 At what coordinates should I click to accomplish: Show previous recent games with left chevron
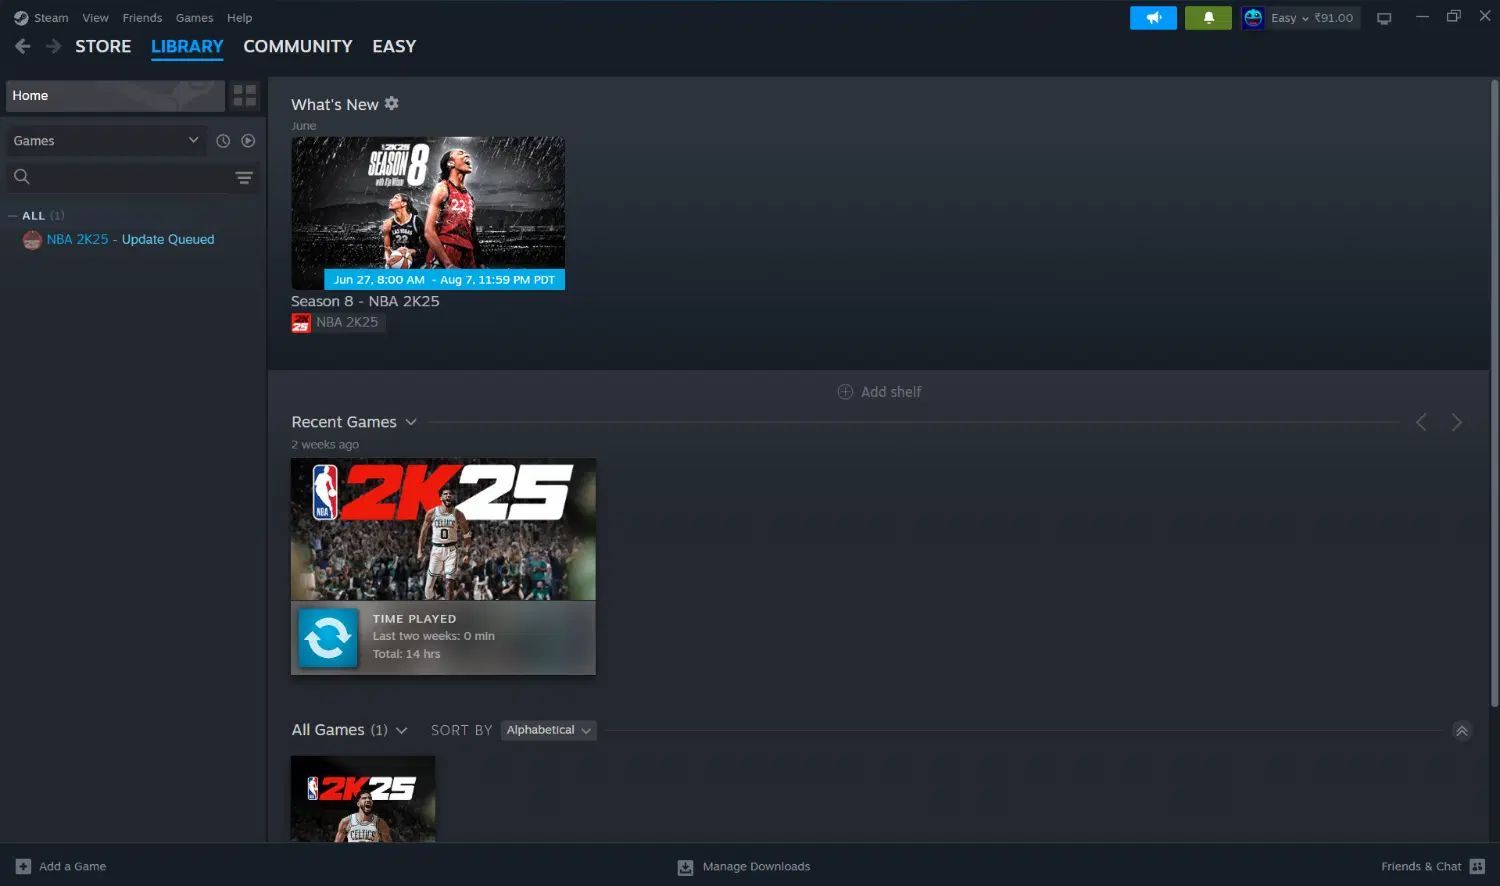(1421, 422)
